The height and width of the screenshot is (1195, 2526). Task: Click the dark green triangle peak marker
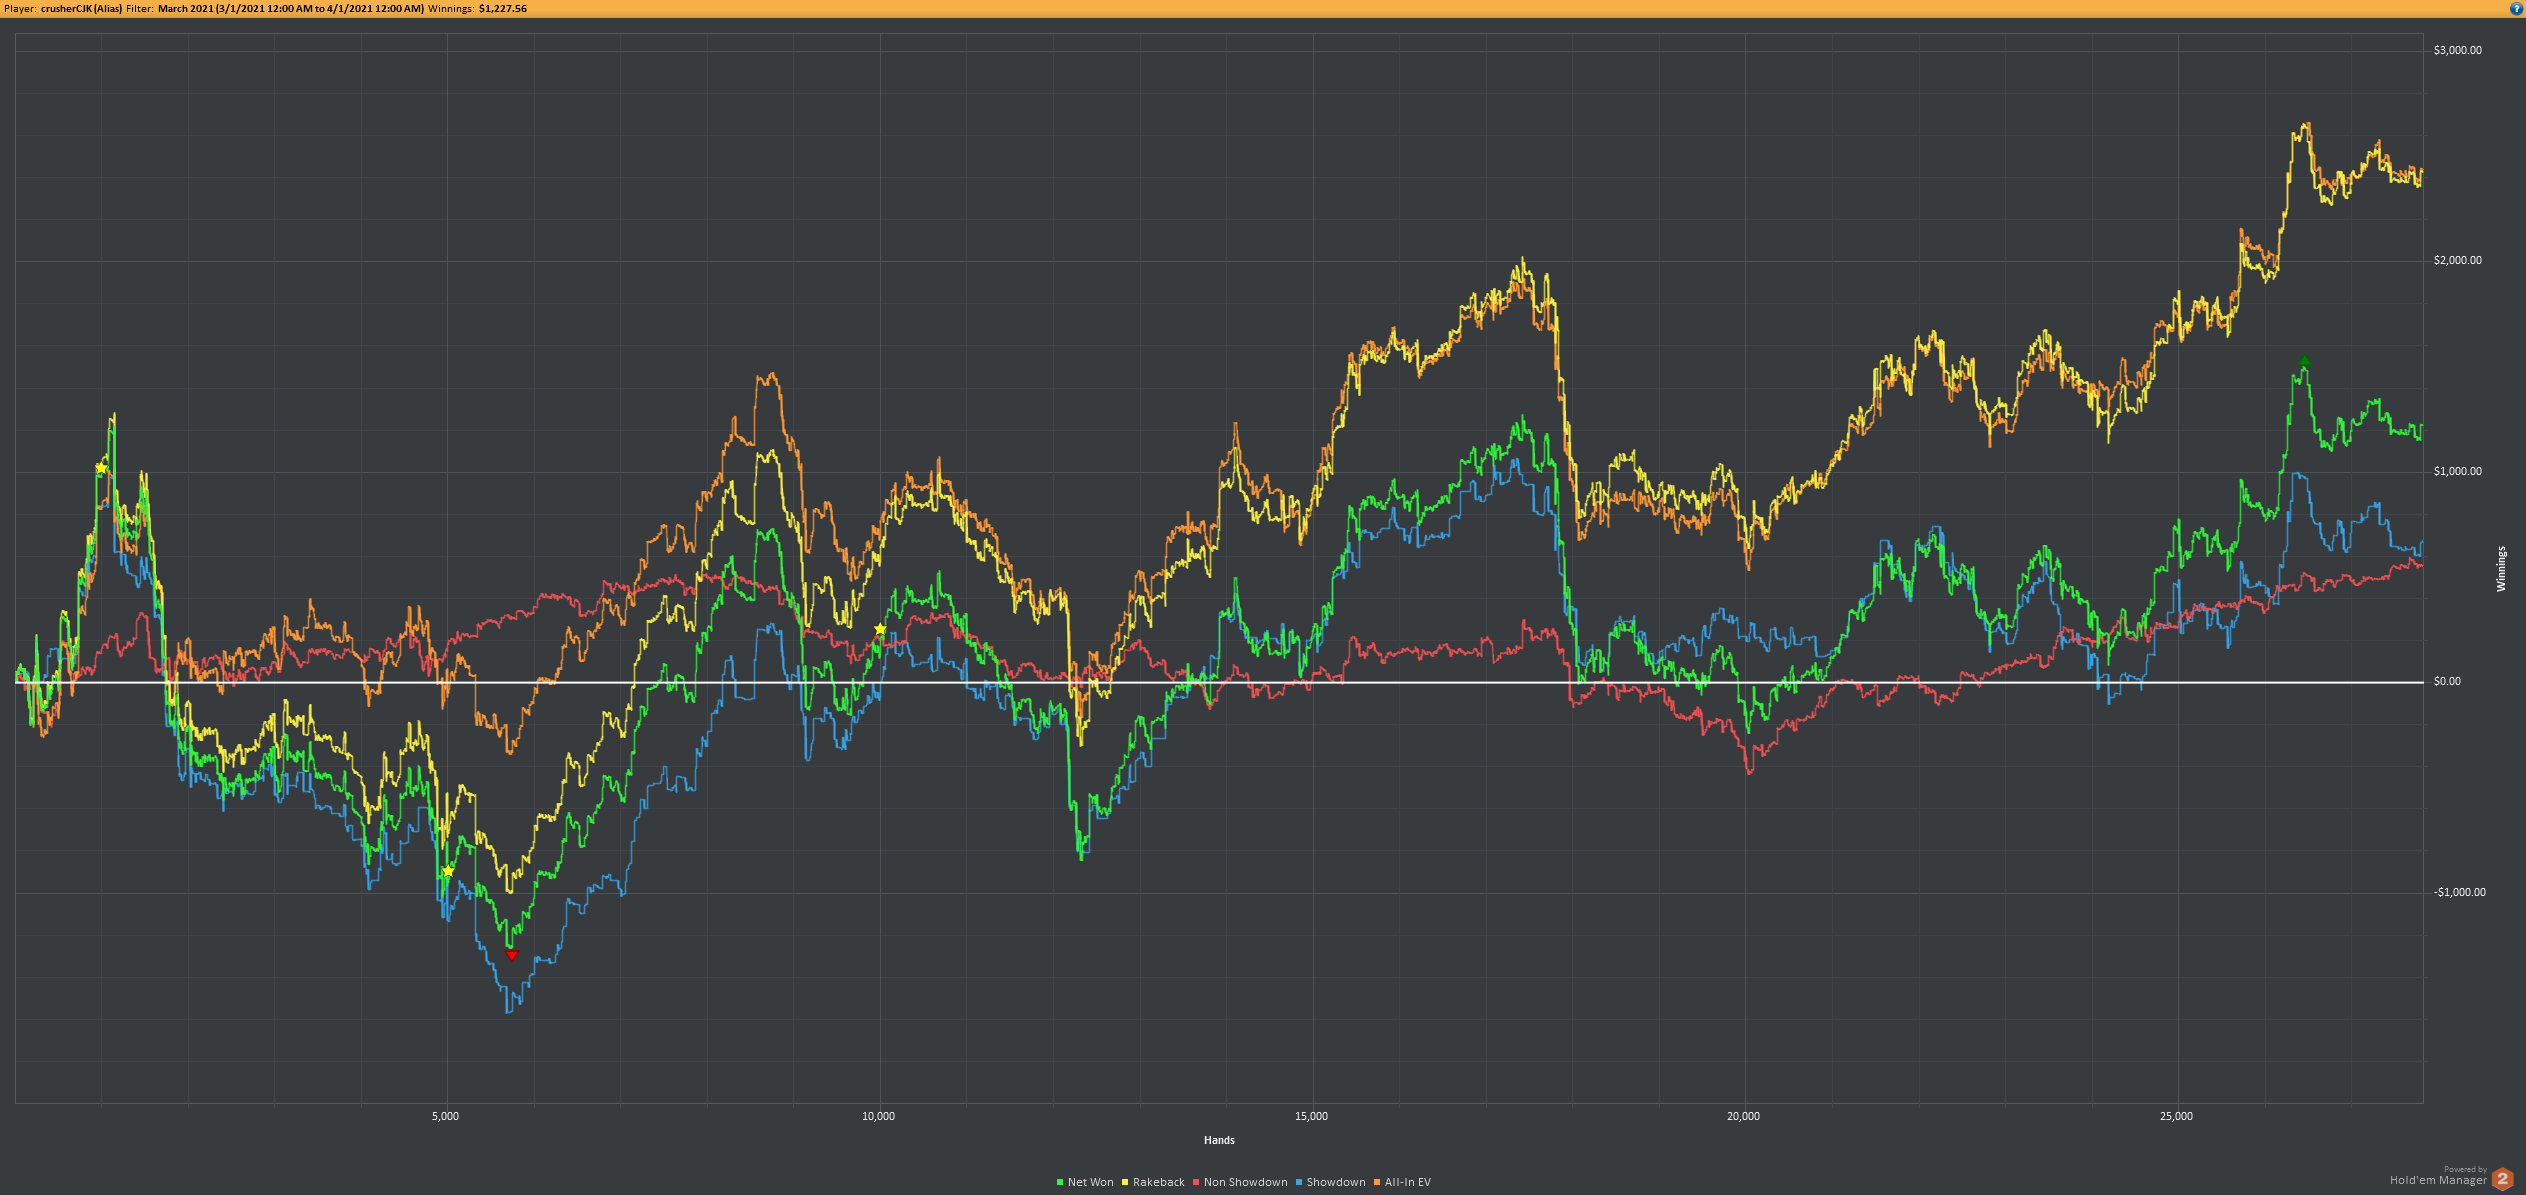click(2304, 361)
